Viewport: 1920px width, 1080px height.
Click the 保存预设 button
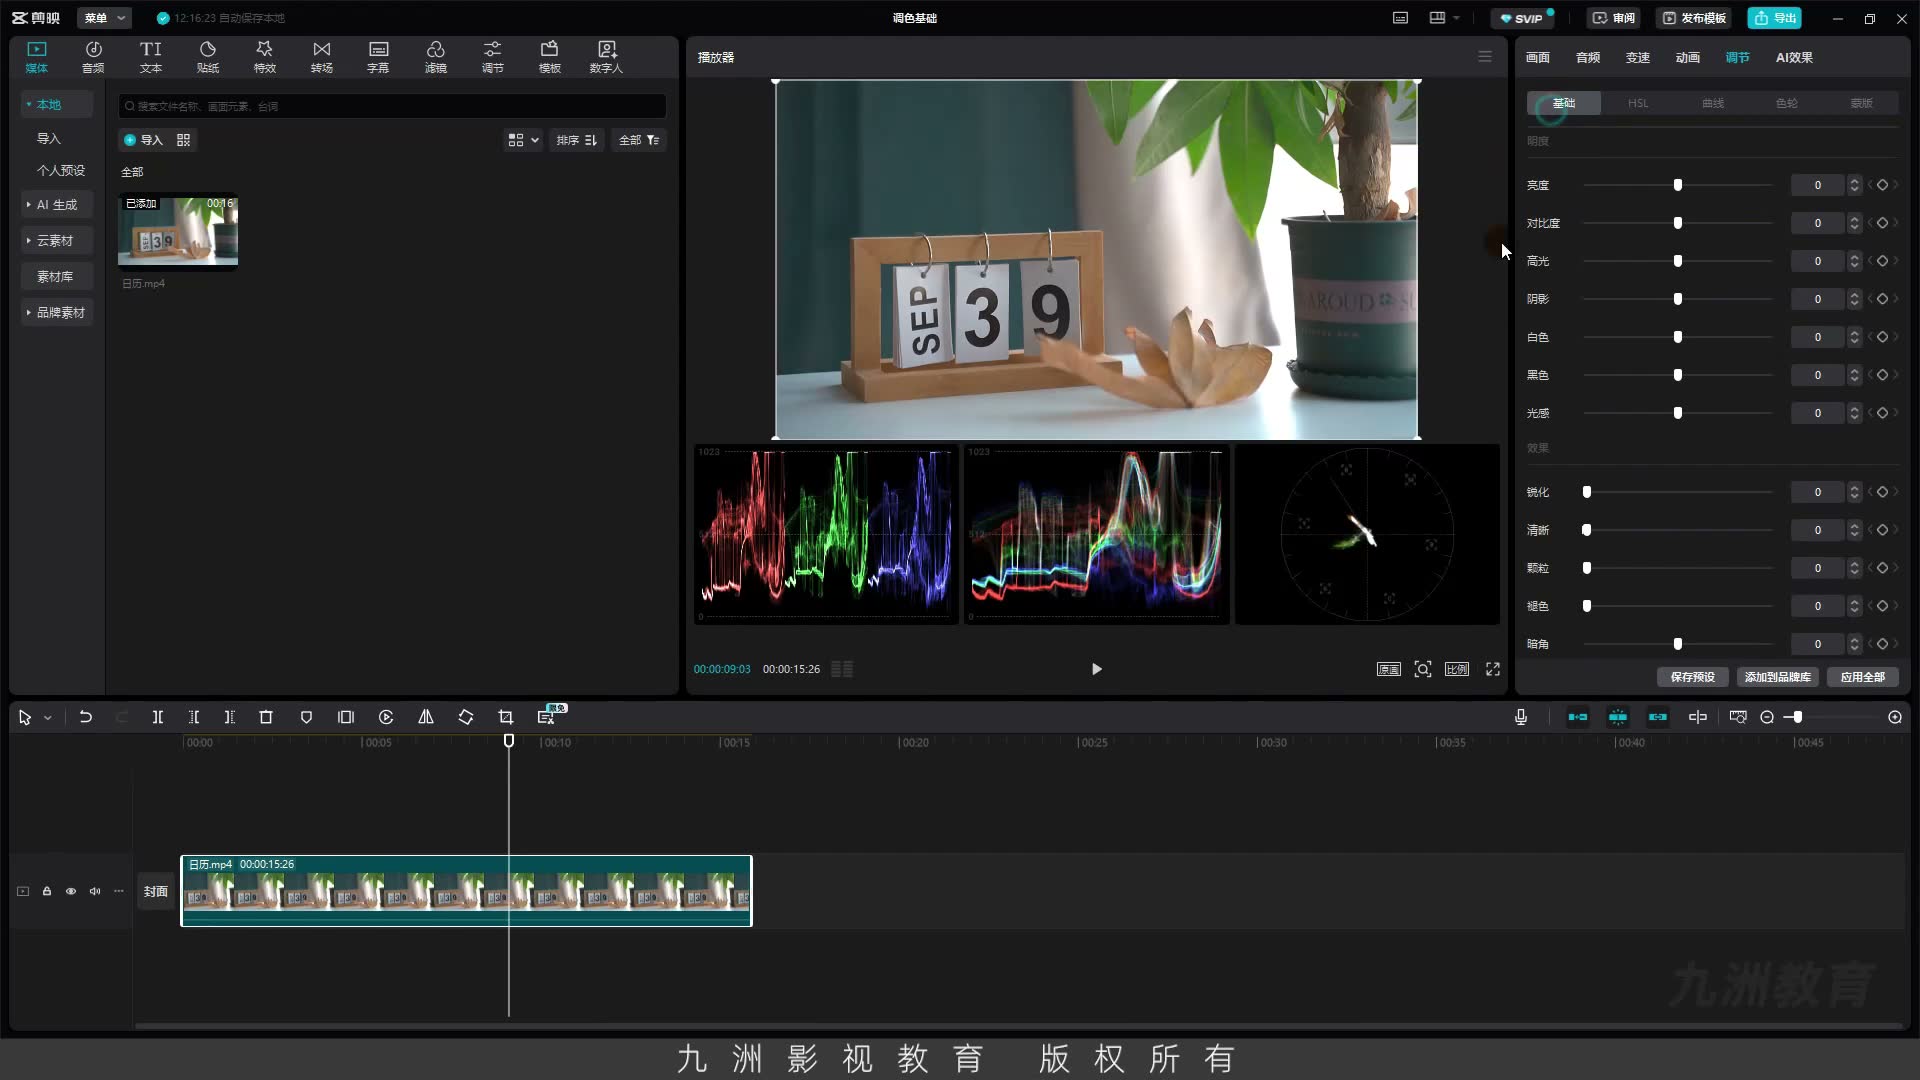(x=1693, y=677)
